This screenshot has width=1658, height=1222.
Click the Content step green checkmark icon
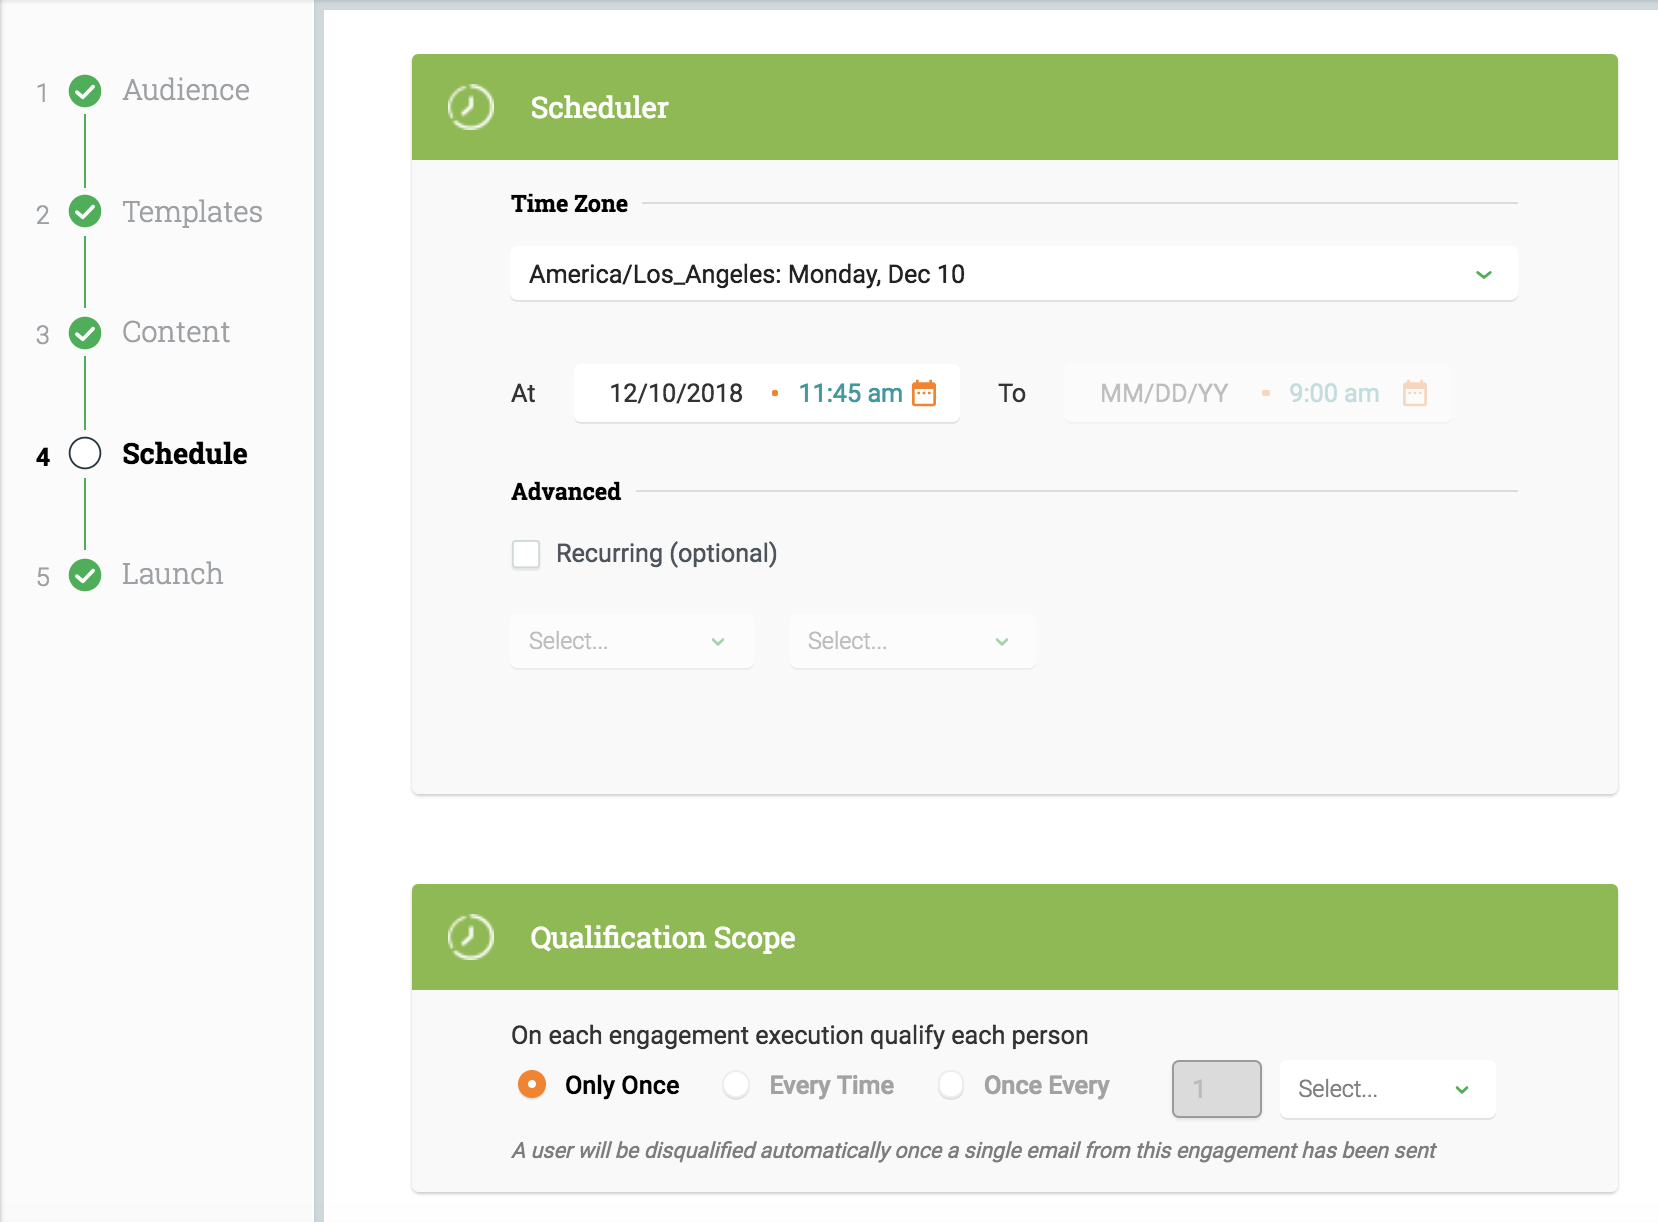pyautogui.click(x=85, y=333)
